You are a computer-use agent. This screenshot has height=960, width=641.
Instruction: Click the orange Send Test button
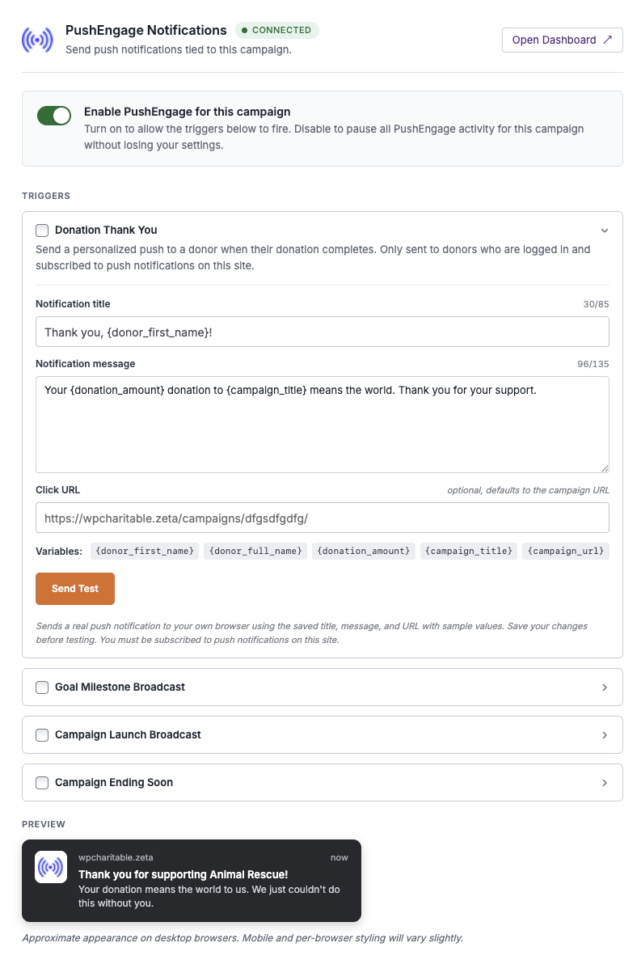pyautogui.click(x=75, y=589)
